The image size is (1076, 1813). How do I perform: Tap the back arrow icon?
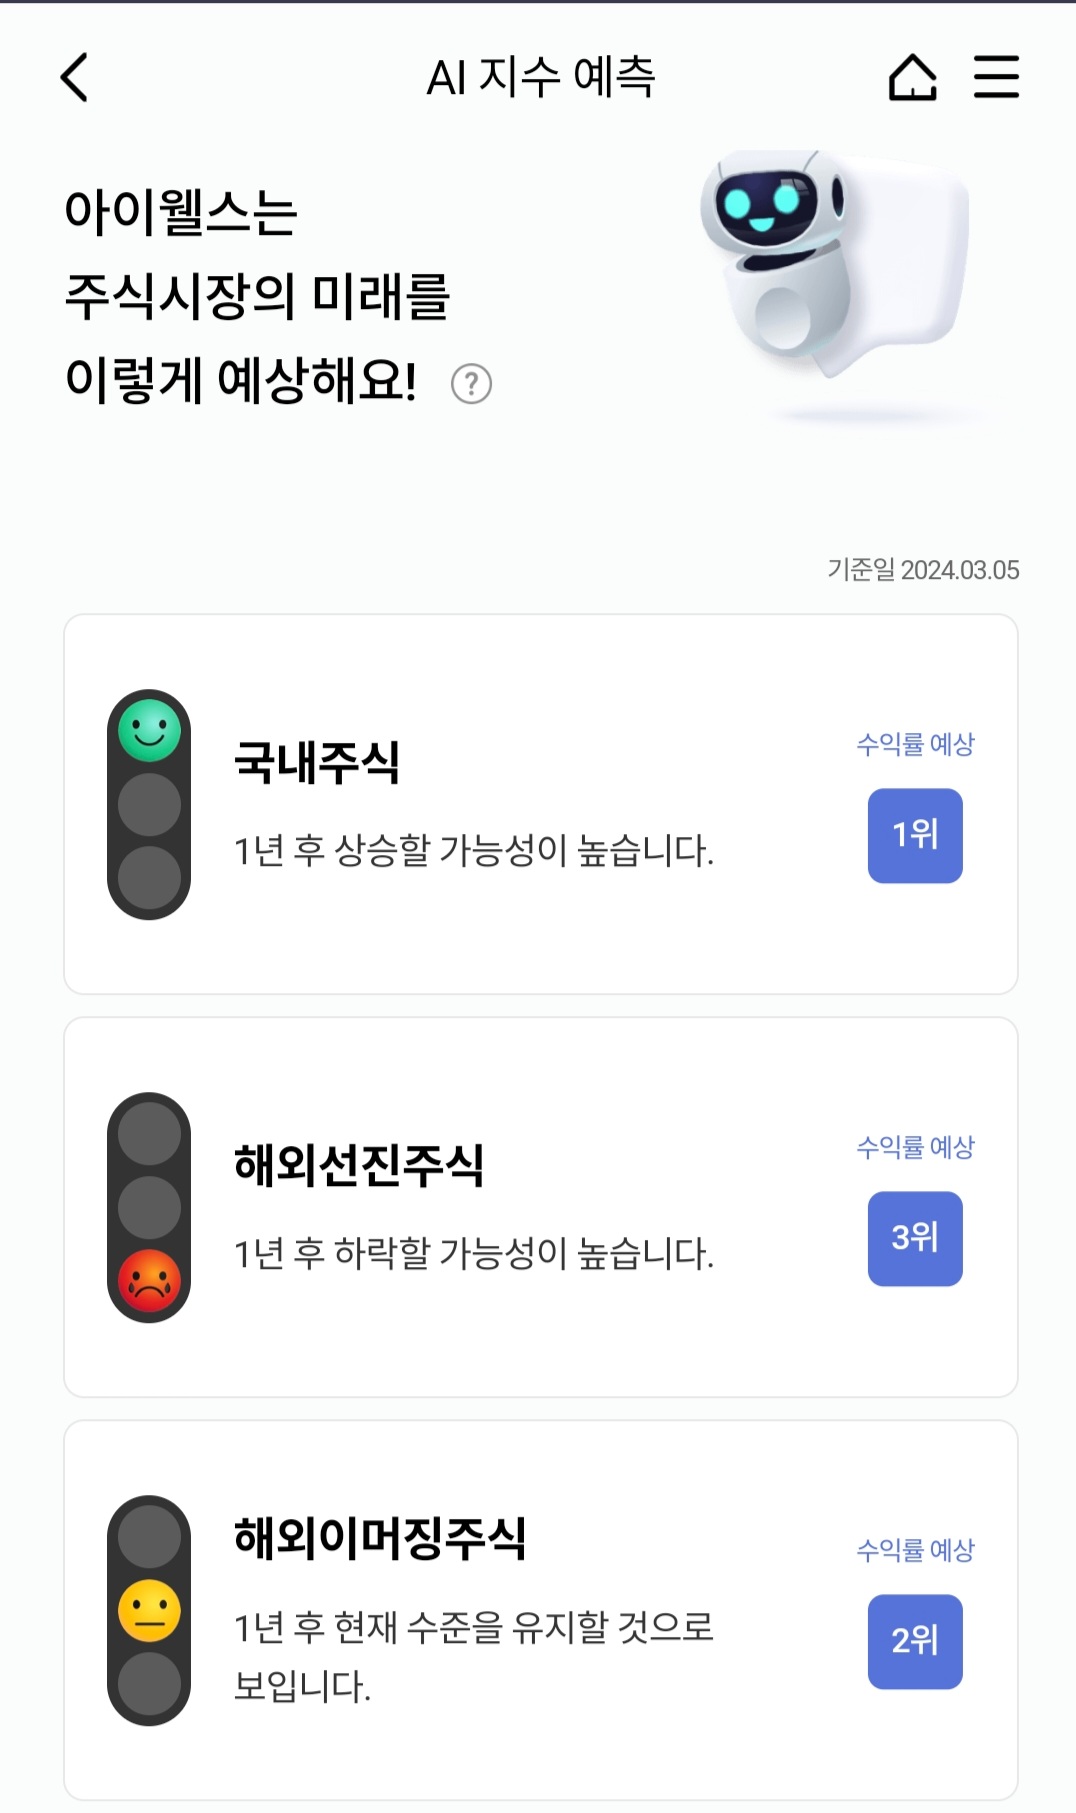pyautogui.click(x=75, y=77)
